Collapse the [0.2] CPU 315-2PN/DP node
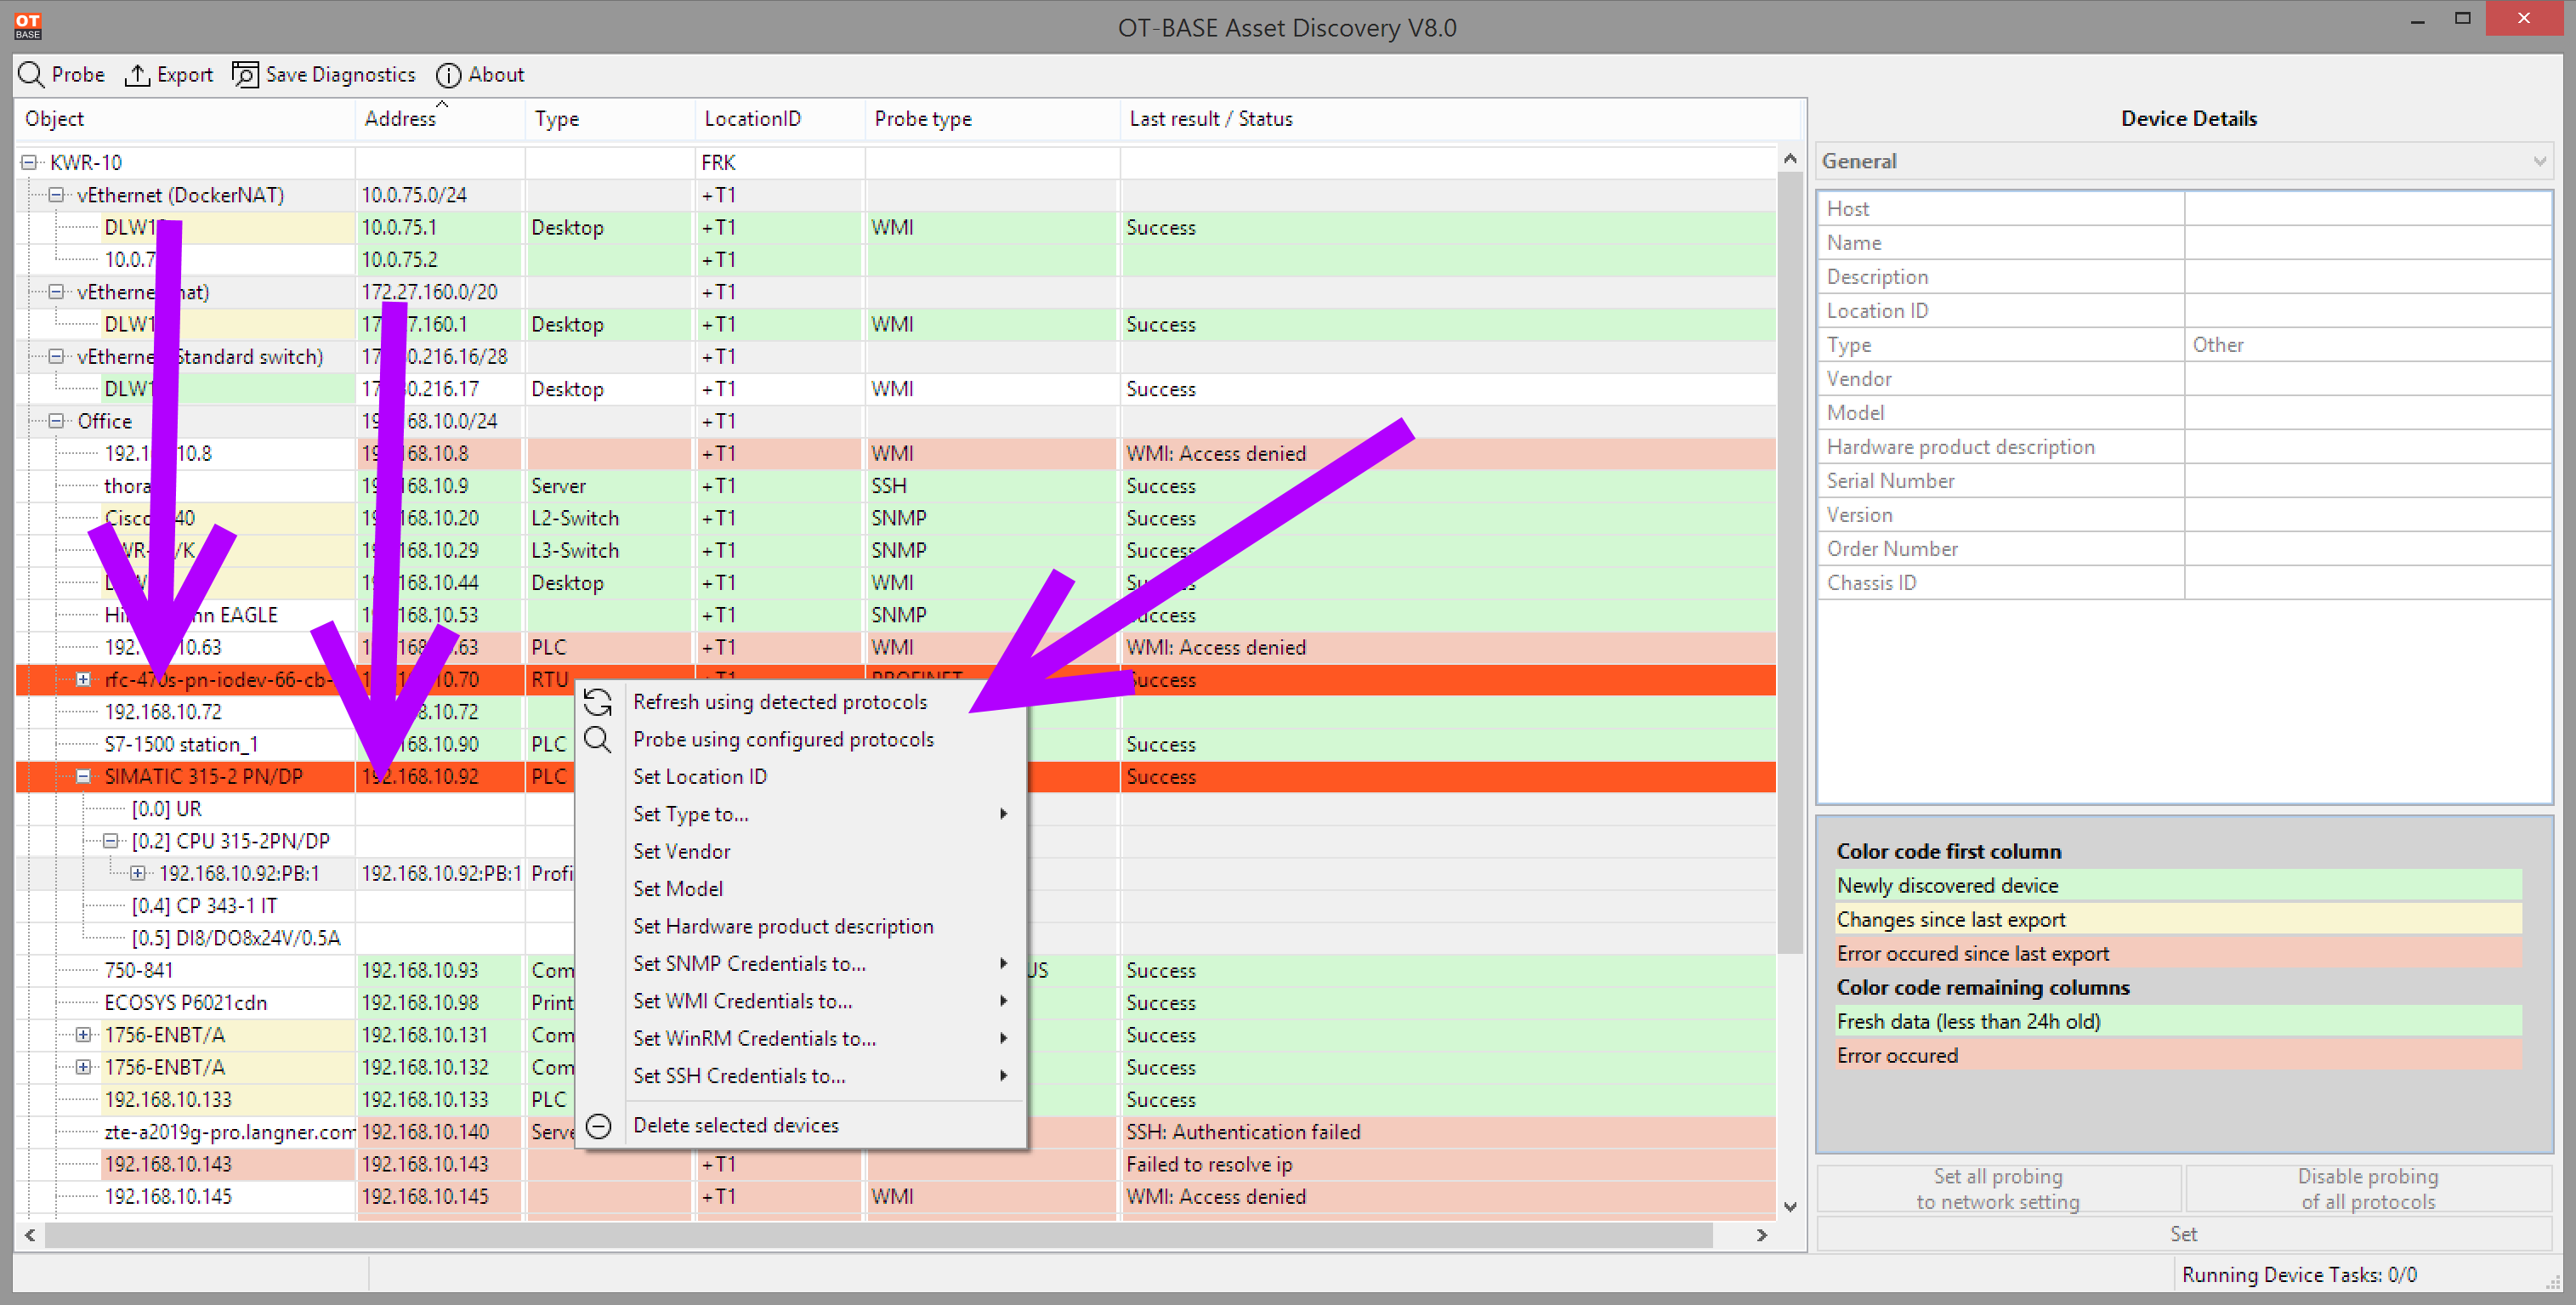Viewport: 2576px width, 1305px height. tap(111, 841)
